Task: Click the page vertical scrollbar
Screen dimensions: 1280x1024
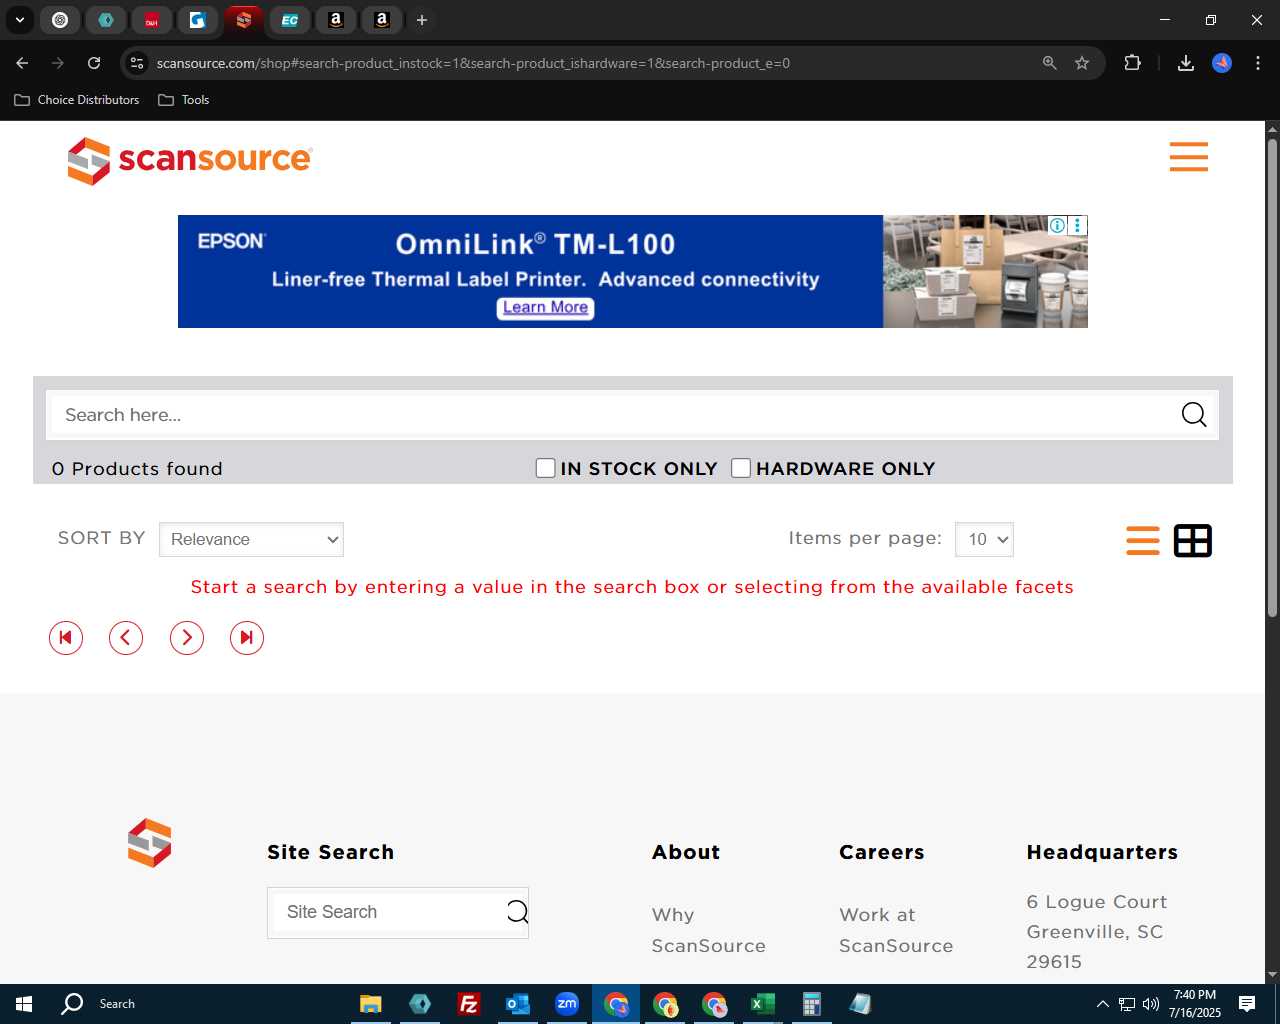Action: pos(1272,380)
